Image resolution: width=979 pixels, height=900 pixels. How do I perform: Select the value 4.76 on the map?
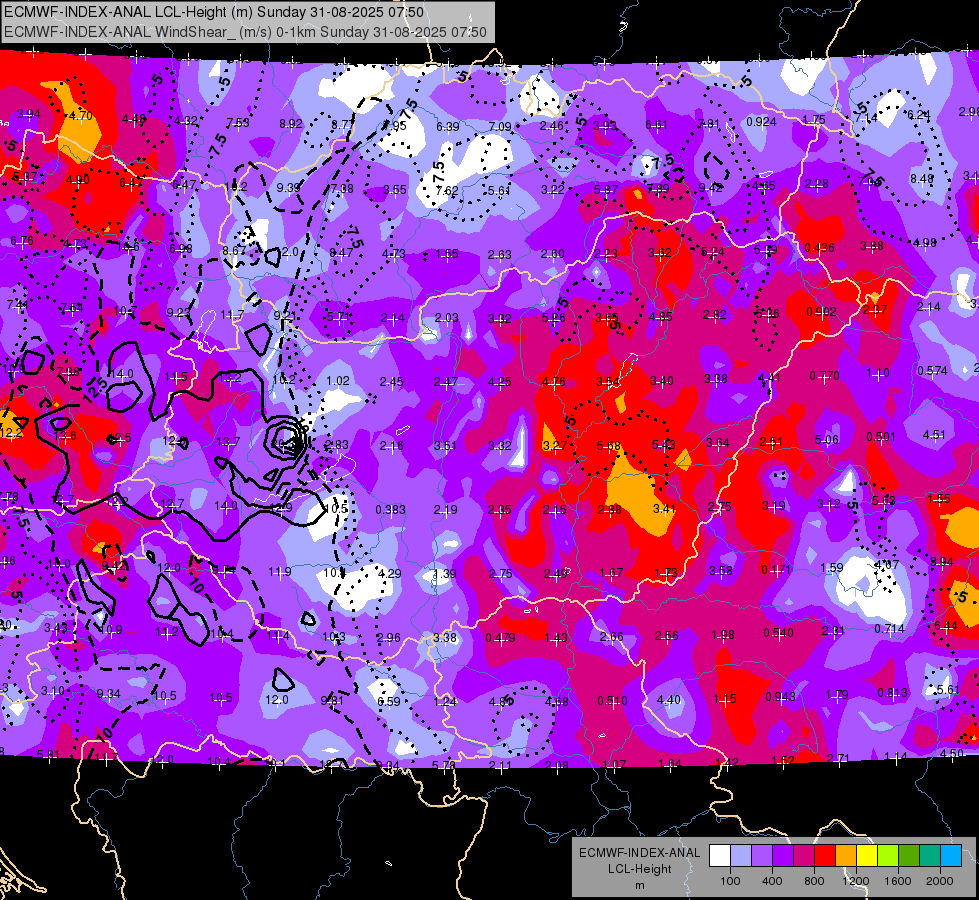(x=554, y=382)
